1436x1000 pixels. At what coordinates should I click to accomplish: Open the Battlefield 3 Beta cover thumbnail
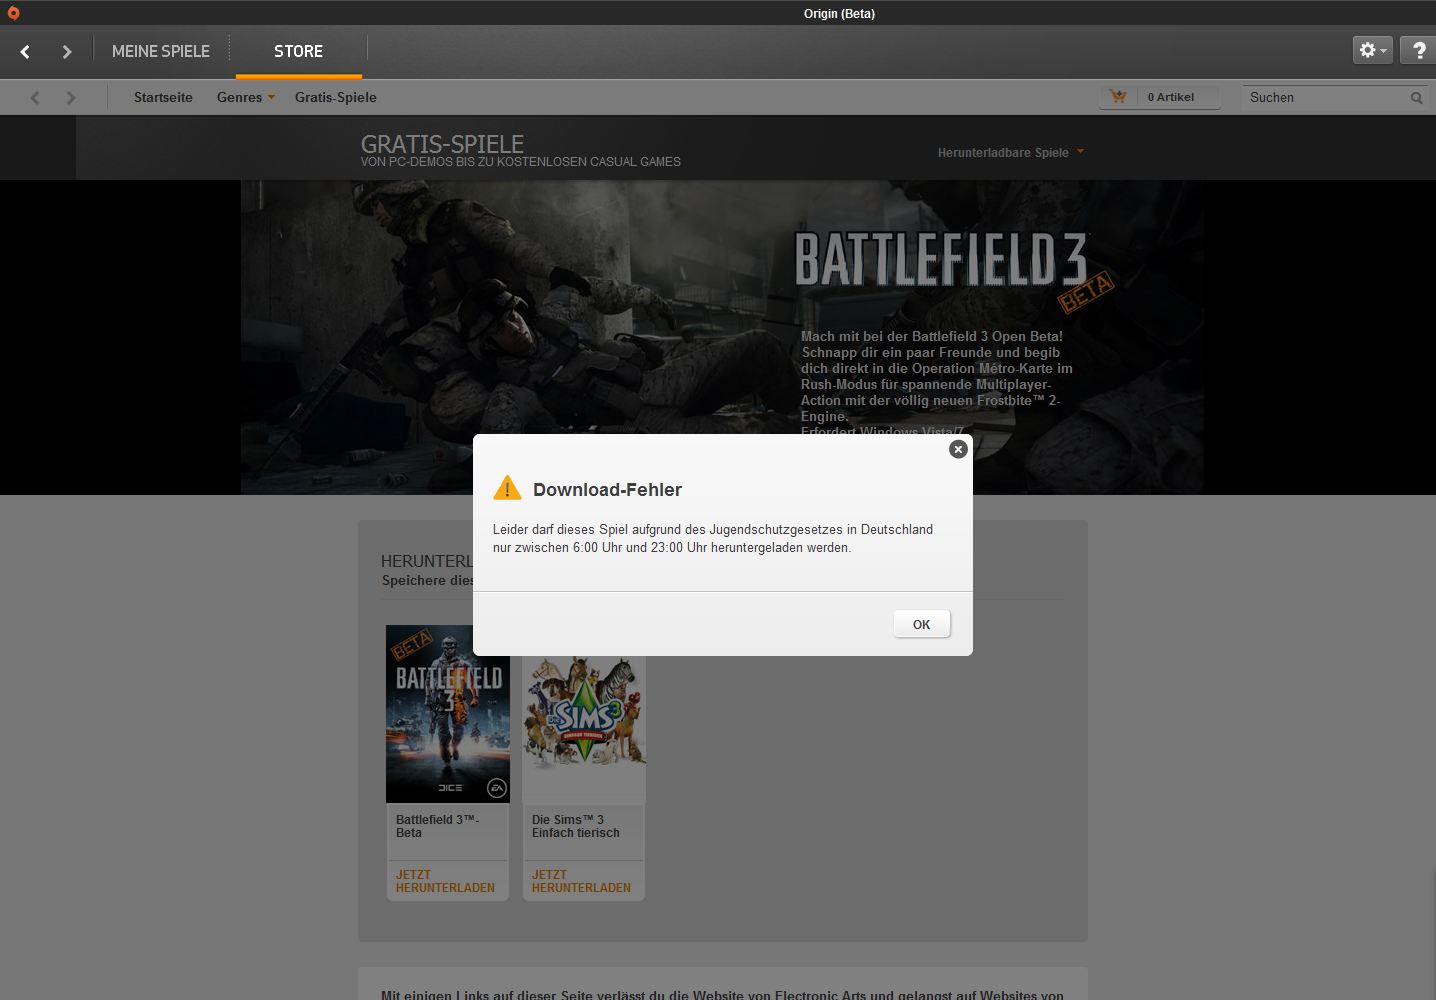(448, 714)
